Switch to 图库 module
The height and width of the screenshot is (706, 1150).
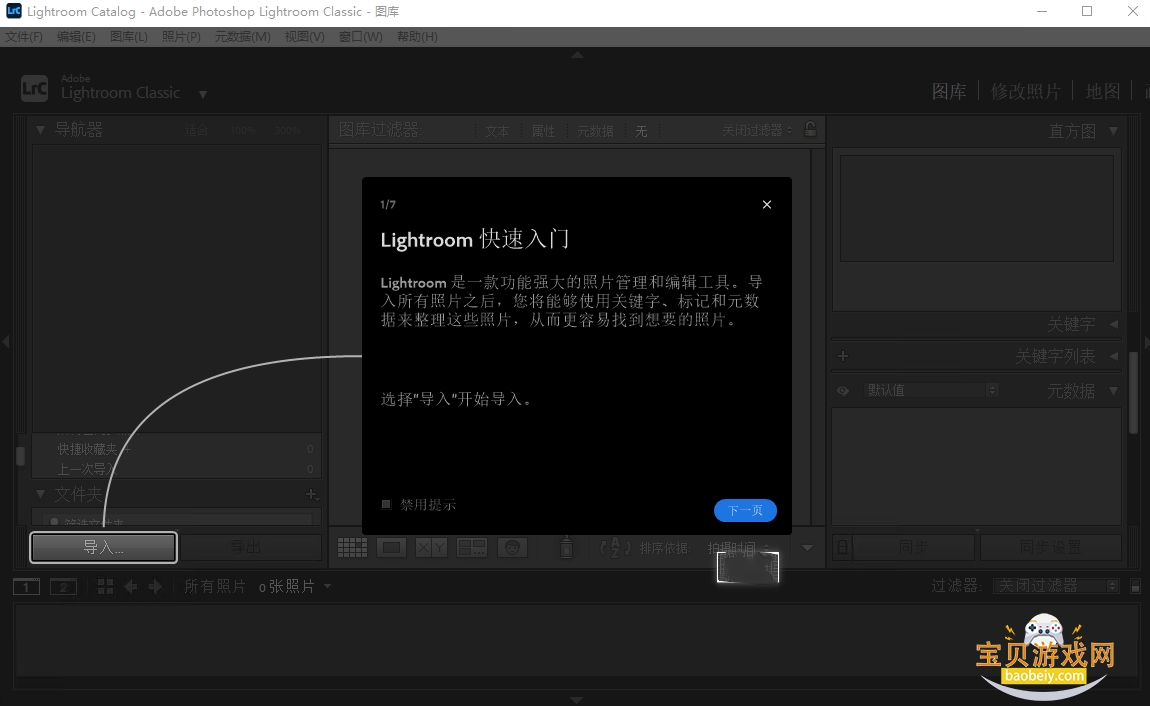949,92
